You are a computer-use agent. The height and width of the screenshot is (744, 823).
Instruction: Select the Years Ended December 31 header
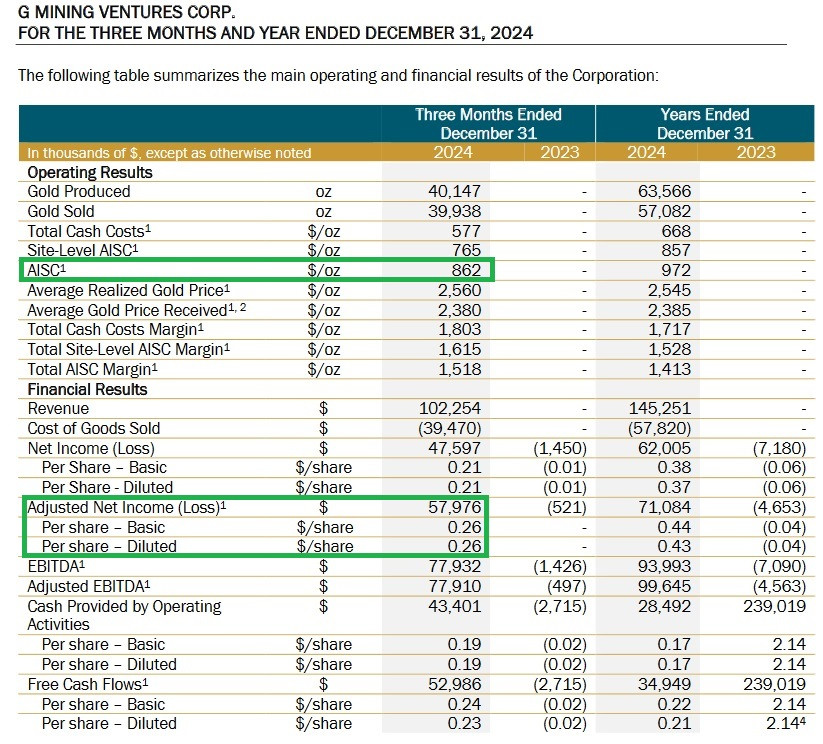704,123
